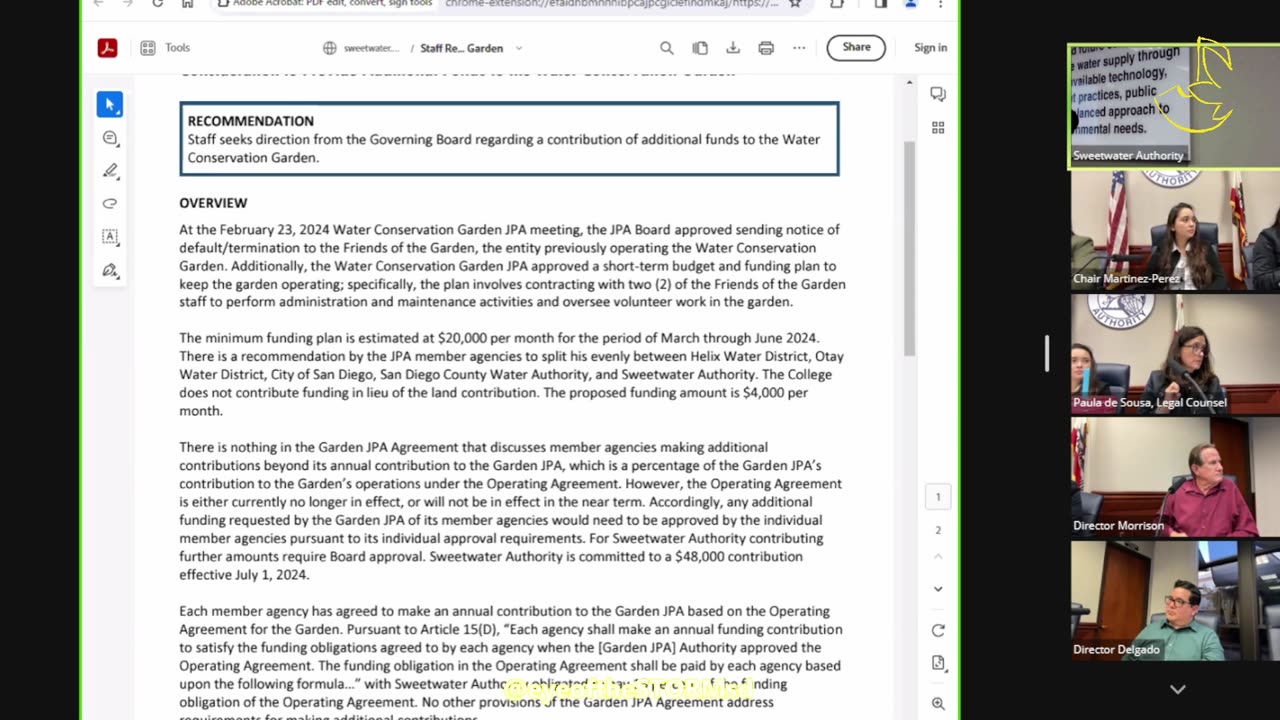Select Director Delgado video tile
This screenshot has width=1280, height=720.
pyautogui.click(x=1175, y=601)
